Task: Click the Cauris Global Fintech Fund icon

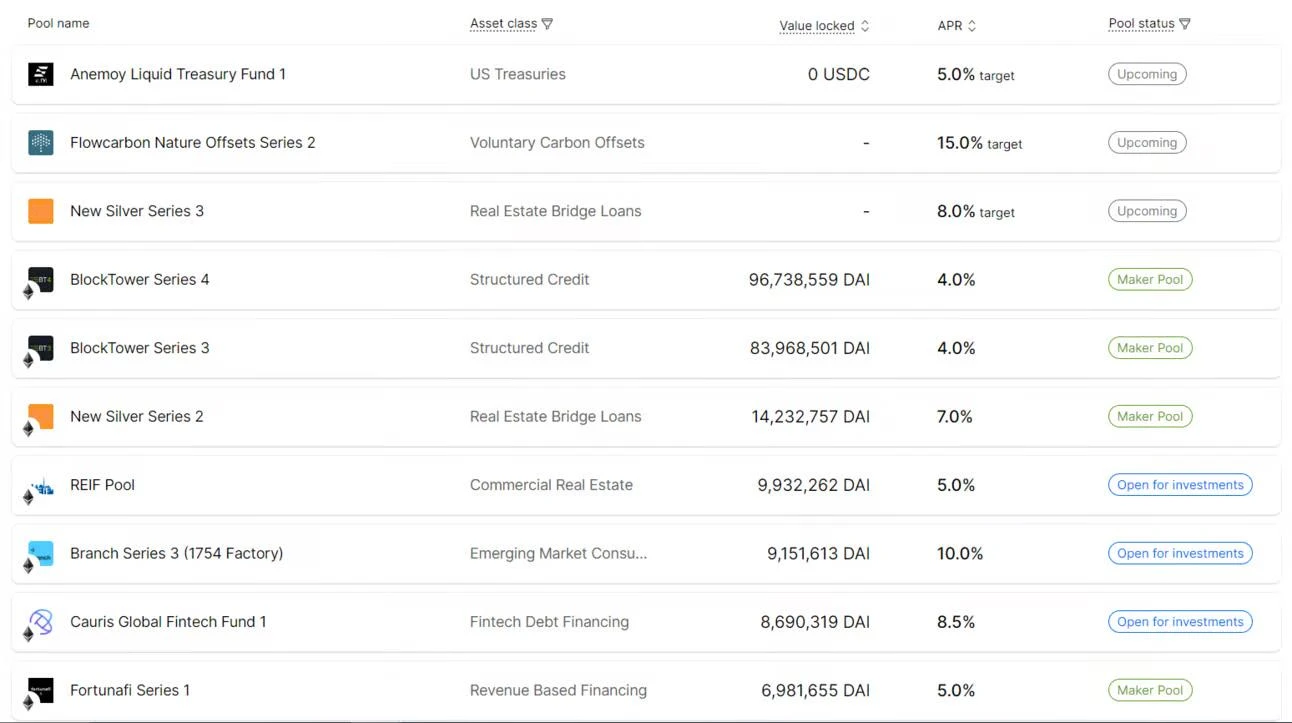Action: point(41,622)
